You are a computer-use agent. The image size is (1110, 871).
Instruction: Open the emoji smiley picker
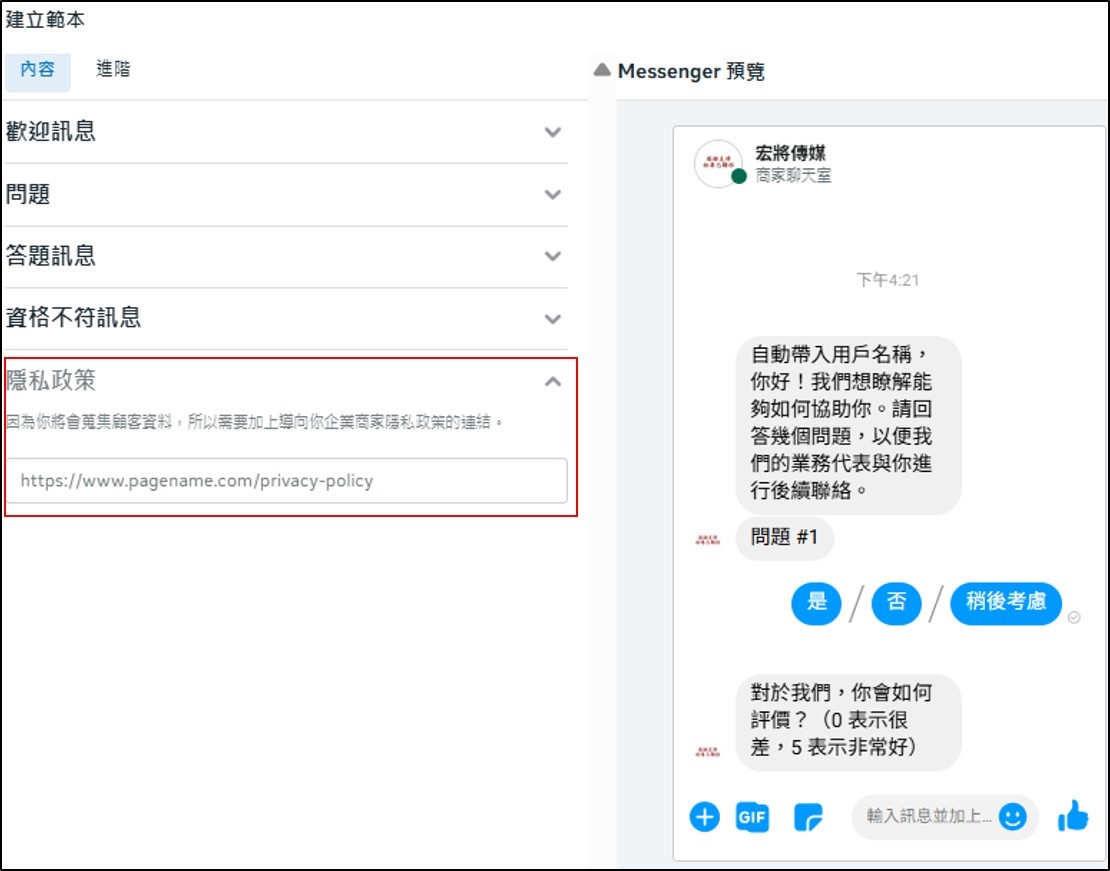(x=1013, y=817)
